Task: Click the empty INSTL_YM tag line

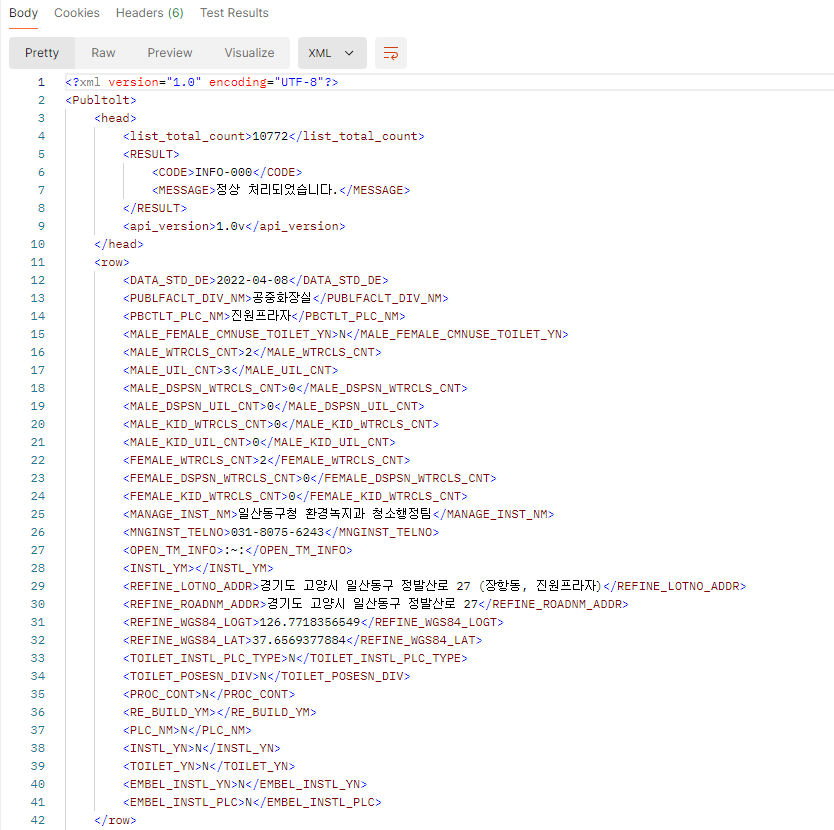Action: pyautogui.click(x=198, y=568)
